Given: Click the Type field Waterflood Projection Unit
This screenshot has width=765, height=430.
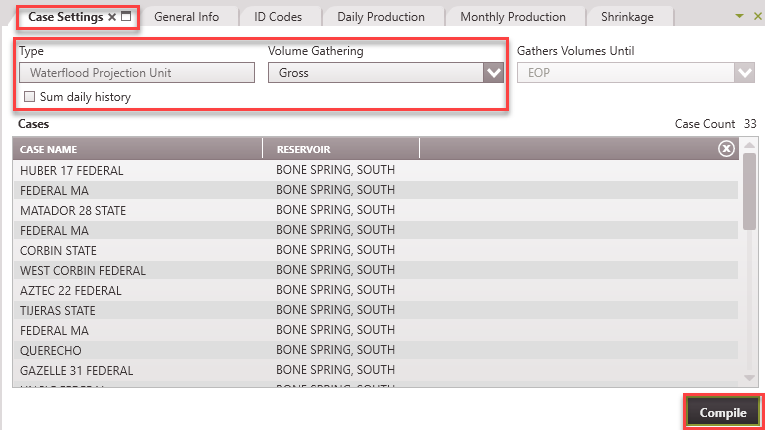Looking at the screenshot, I should pos(137,73).
